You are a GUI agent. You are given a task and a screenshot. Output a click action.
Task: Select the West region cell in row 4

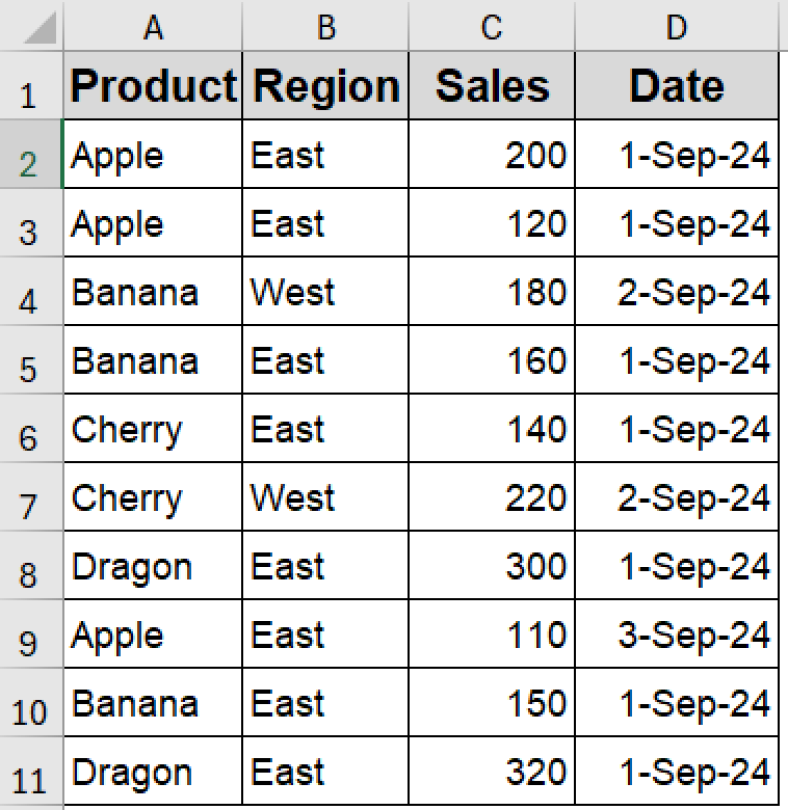point(325,291)
